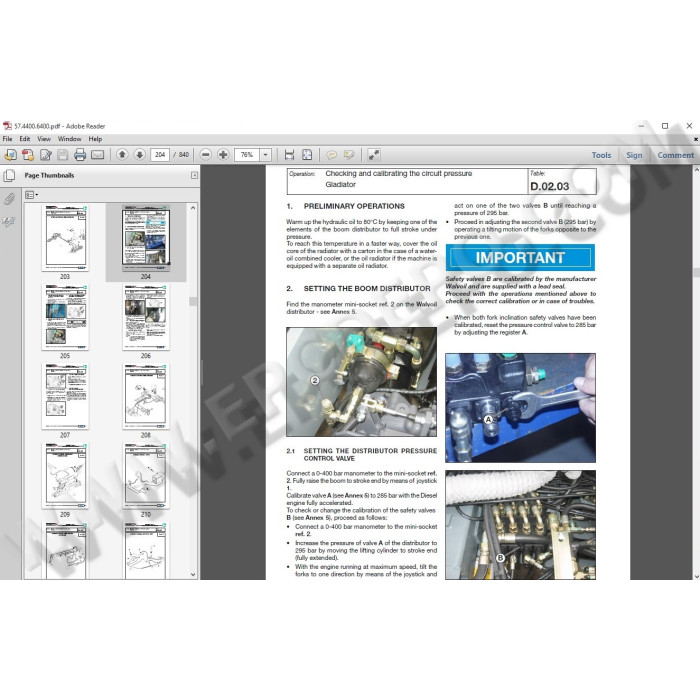
Task: Select page 208 thumbnail
Action: pos(146,396)
